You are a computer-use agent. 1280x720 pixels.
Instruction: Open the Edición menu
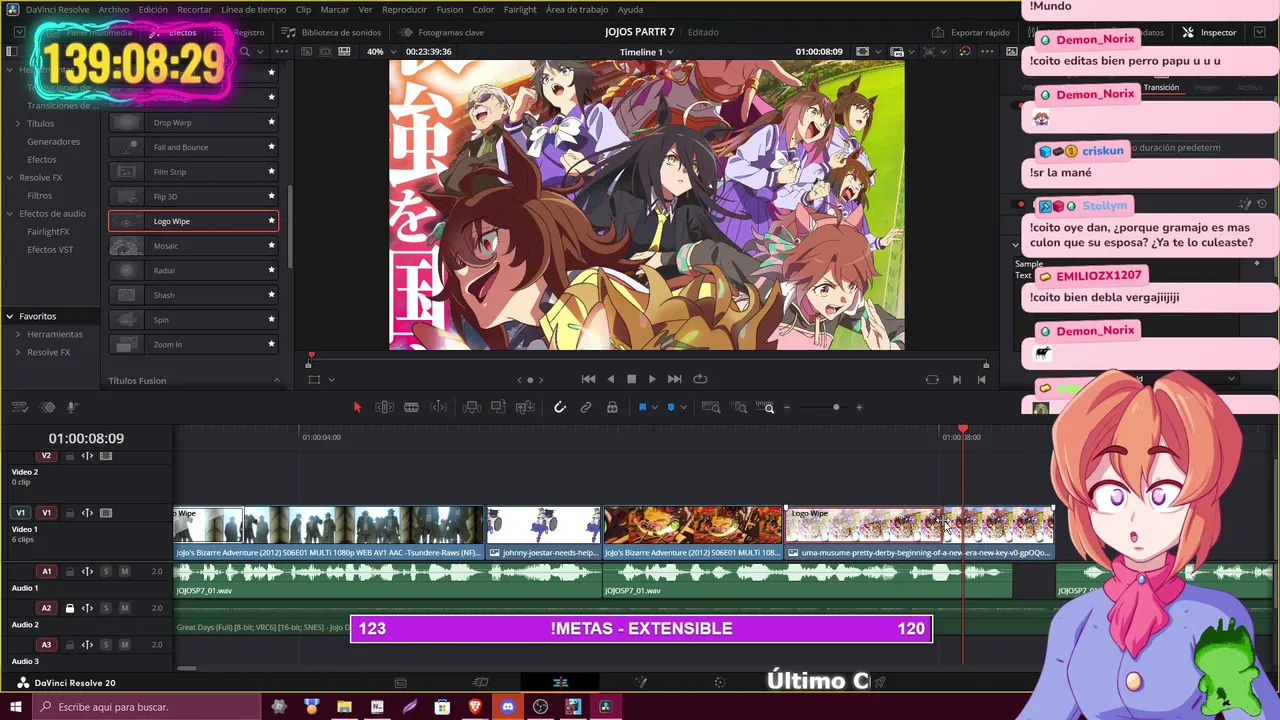[x=153, y=9]
